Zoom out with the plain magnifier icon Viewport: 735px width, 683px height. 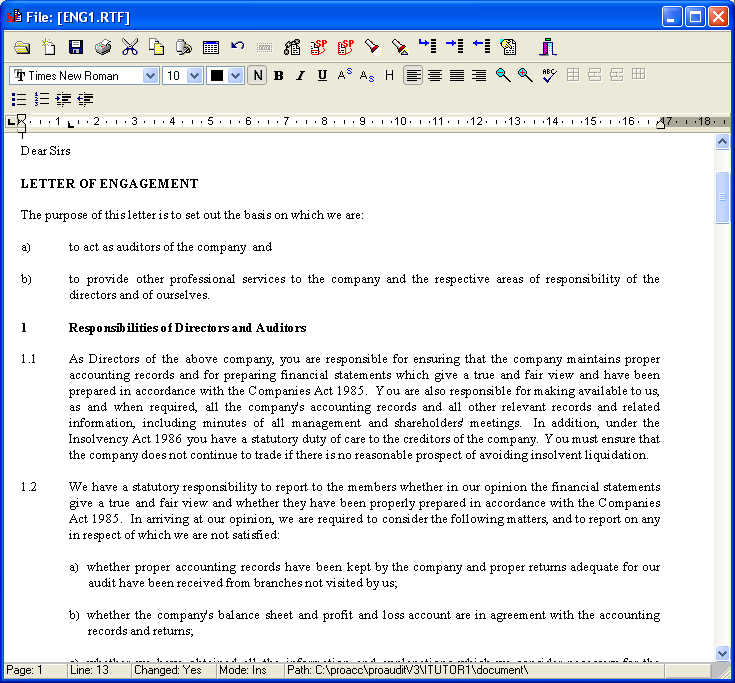tap(503, 75)
